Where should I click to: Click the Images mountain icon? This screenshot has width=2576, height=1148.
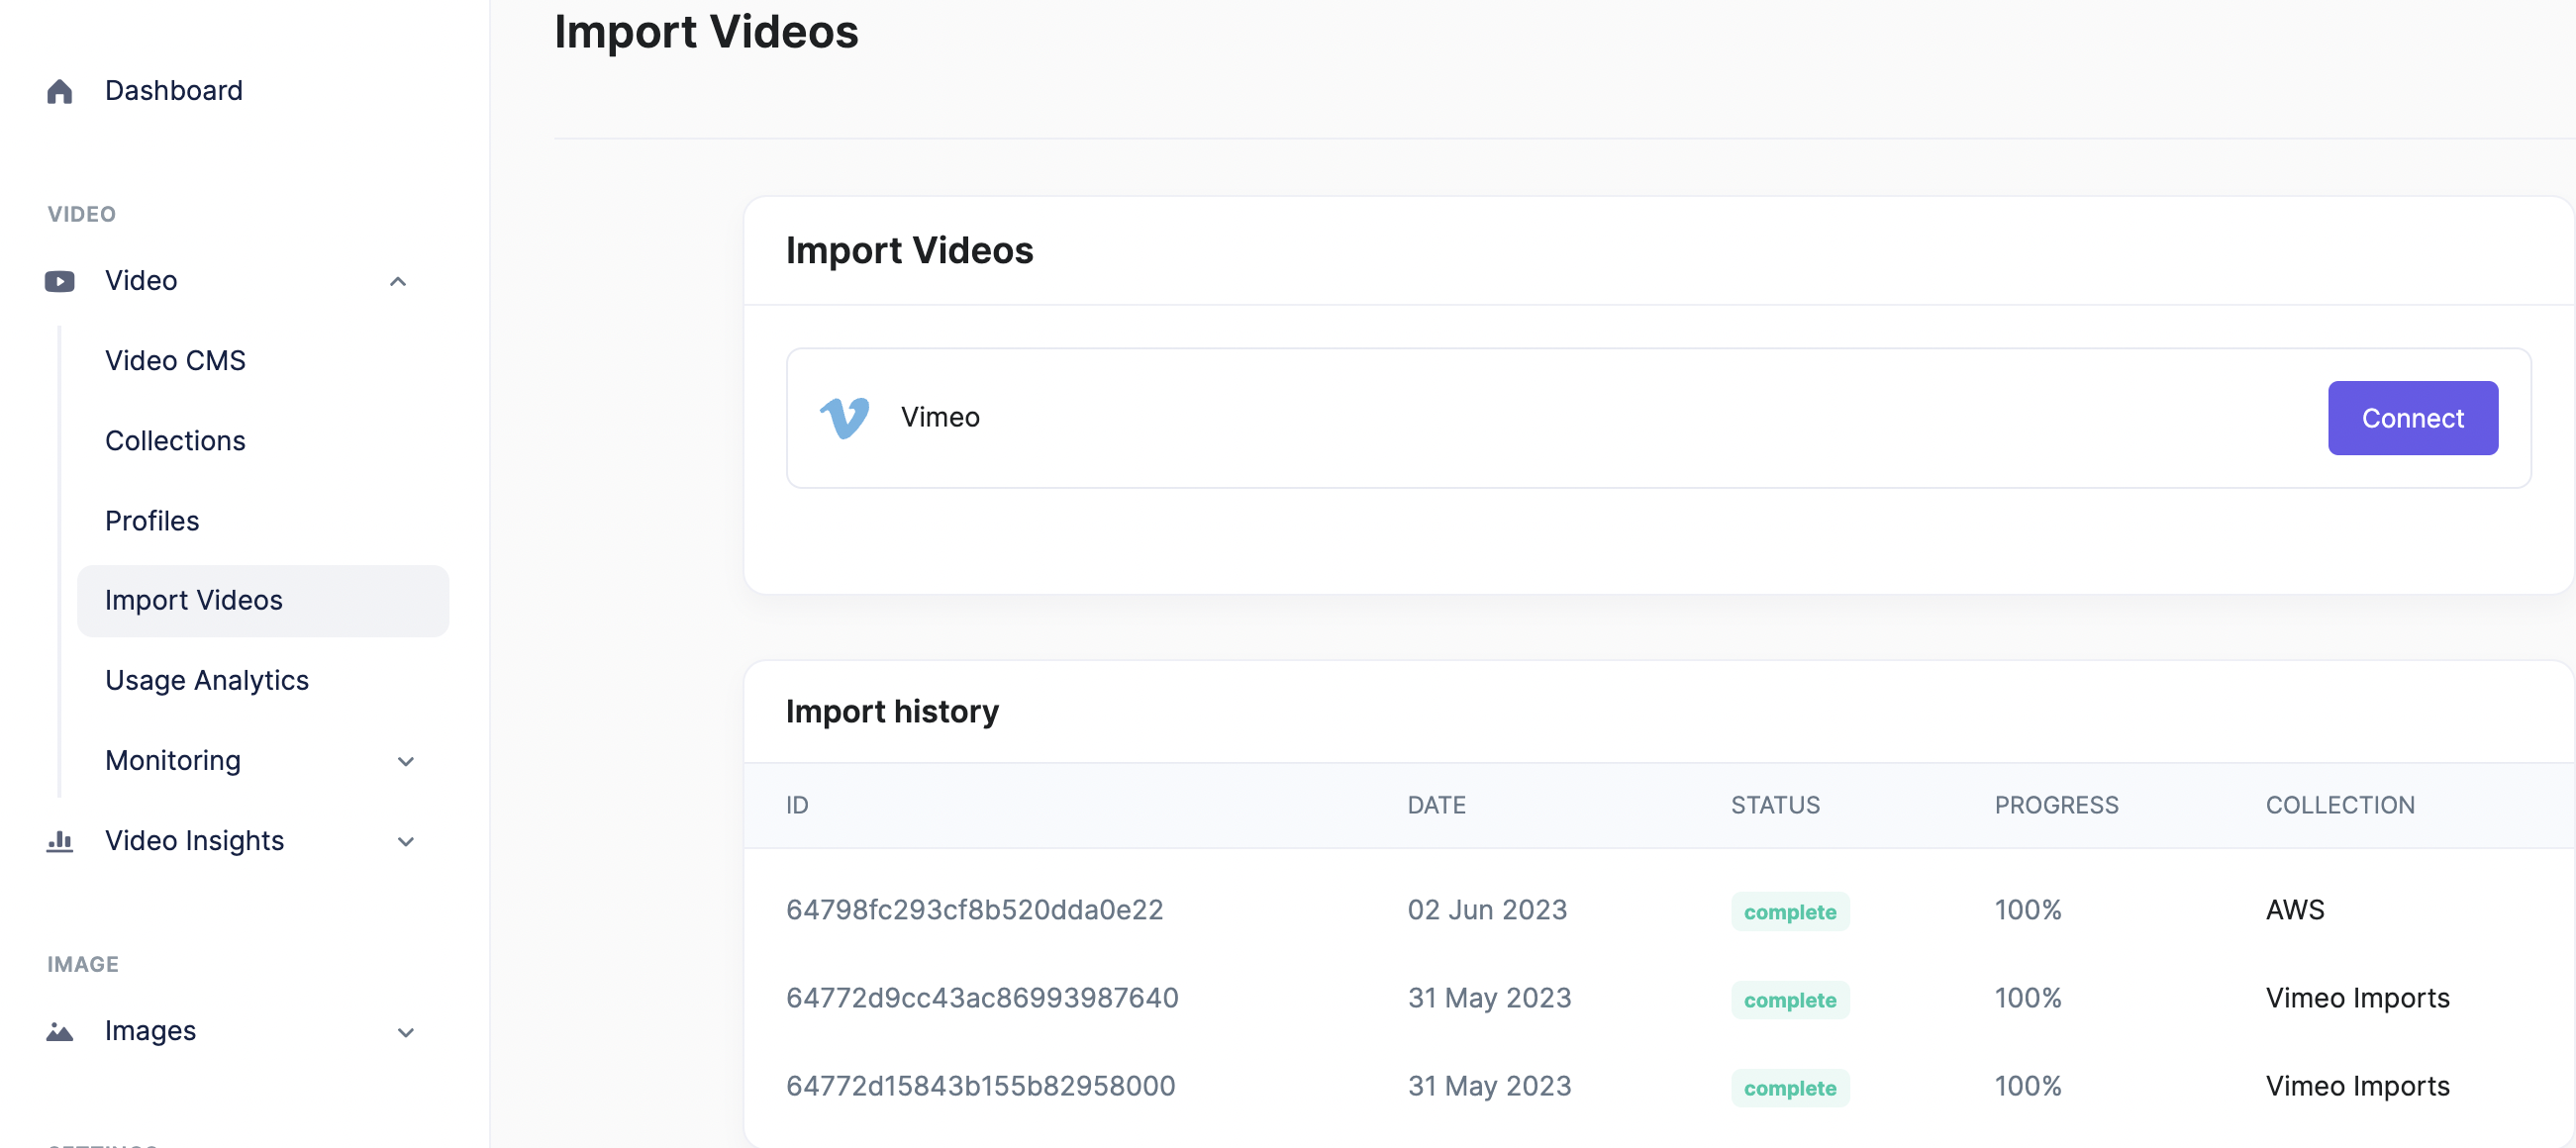[59, 1031]
